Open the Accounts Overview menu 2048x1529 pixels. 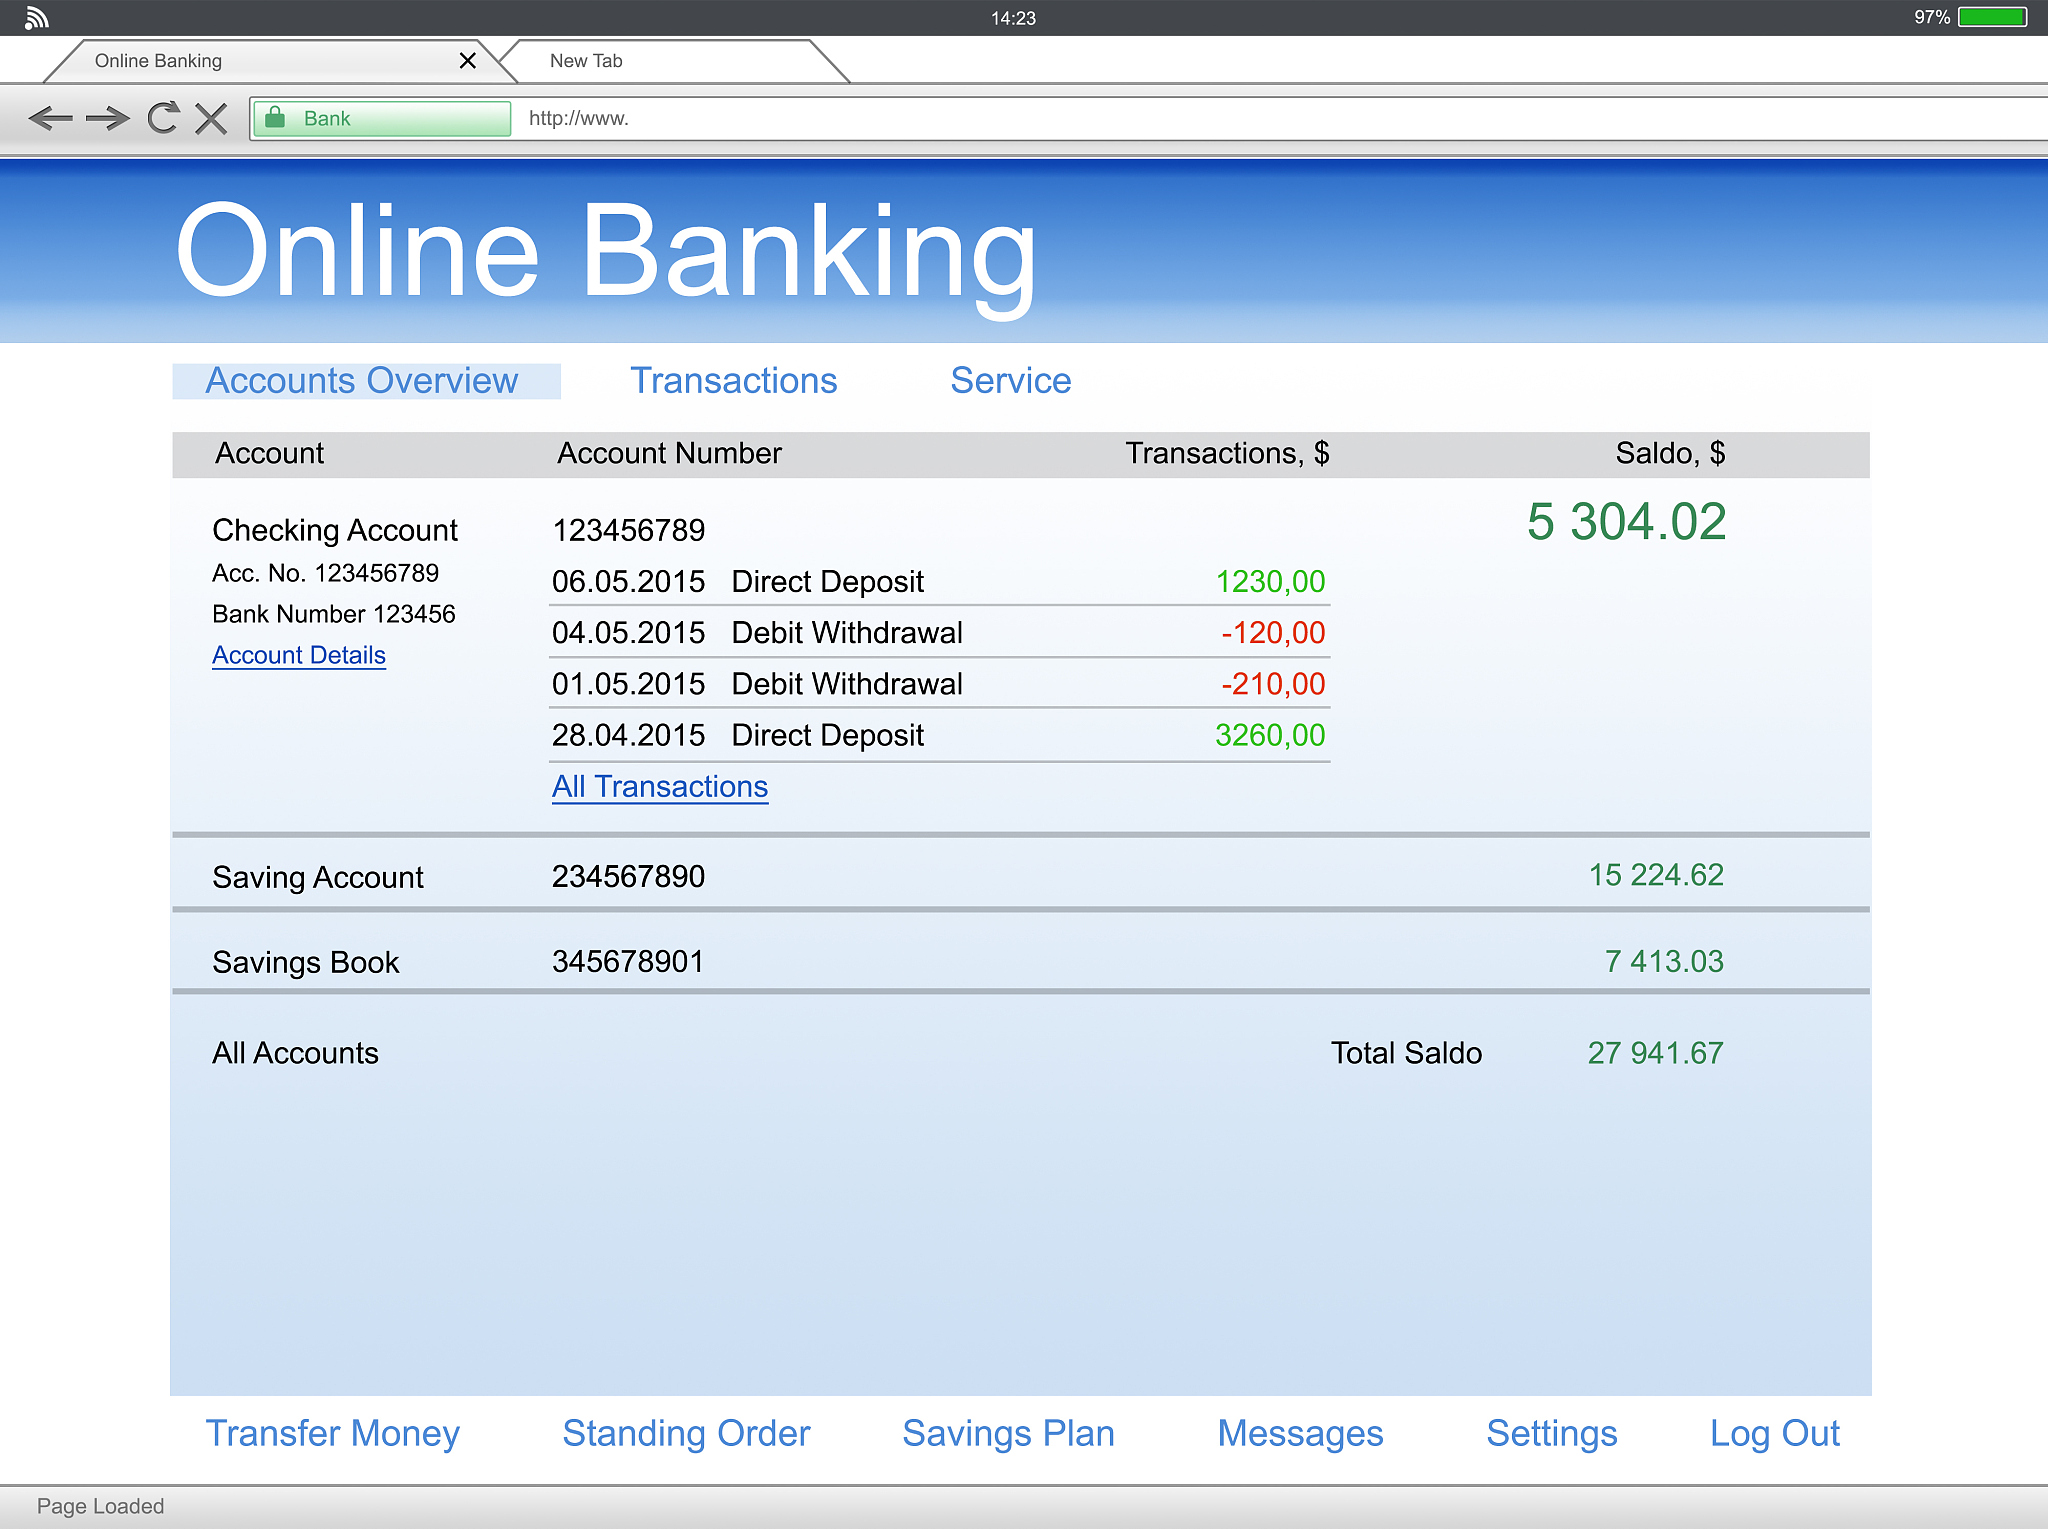click(x=365, y=381)
